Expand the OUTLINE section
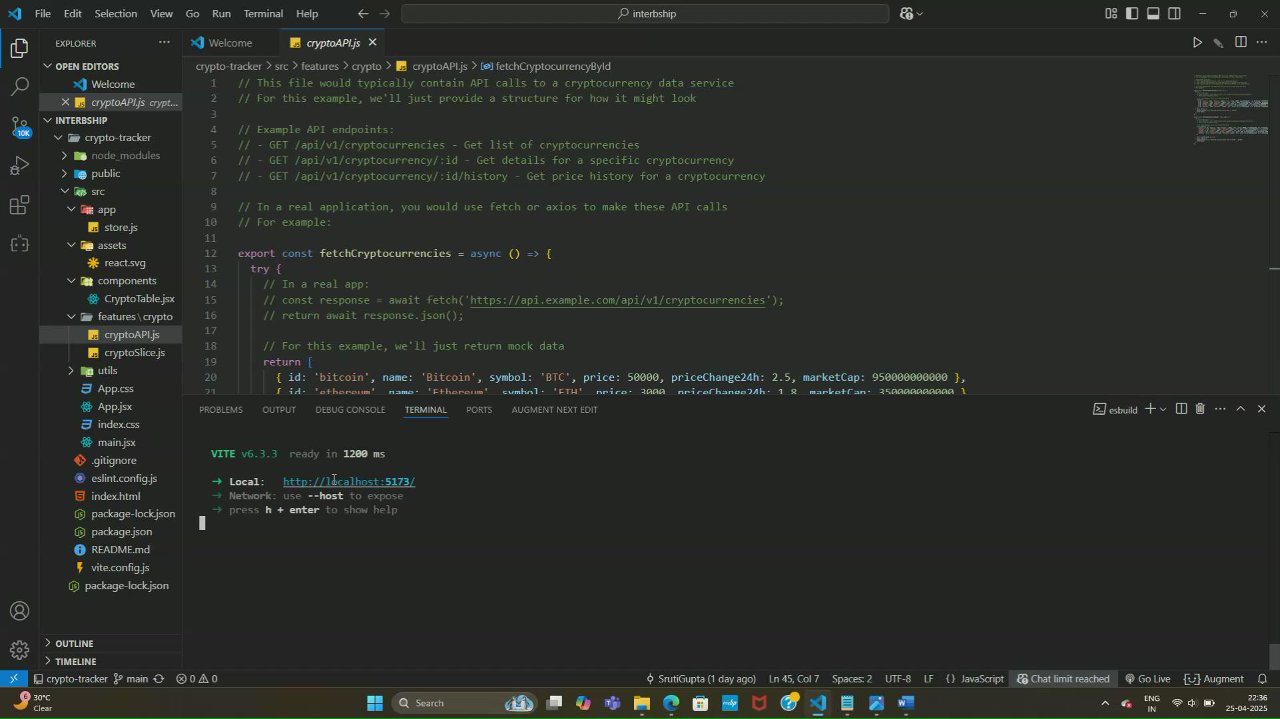Viewport: 1280px width, 719px height. coord(74,643)
